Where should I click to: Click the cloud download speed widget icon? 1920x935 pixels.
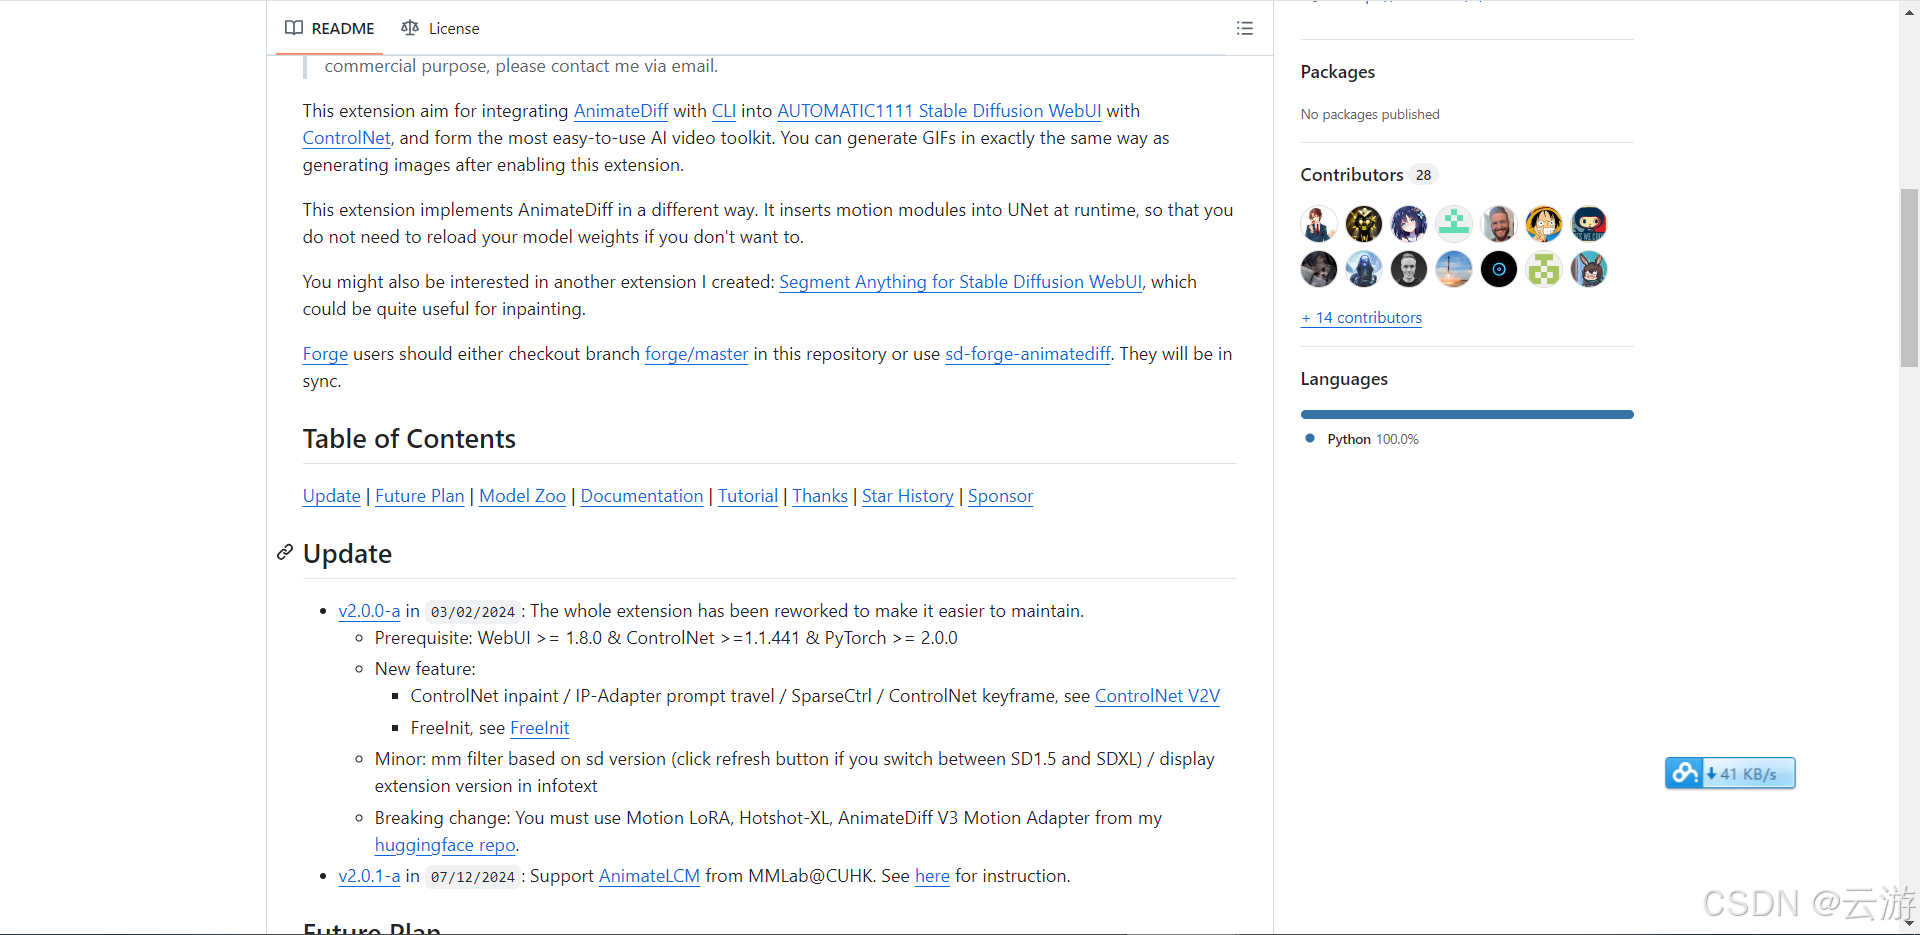1684,773
